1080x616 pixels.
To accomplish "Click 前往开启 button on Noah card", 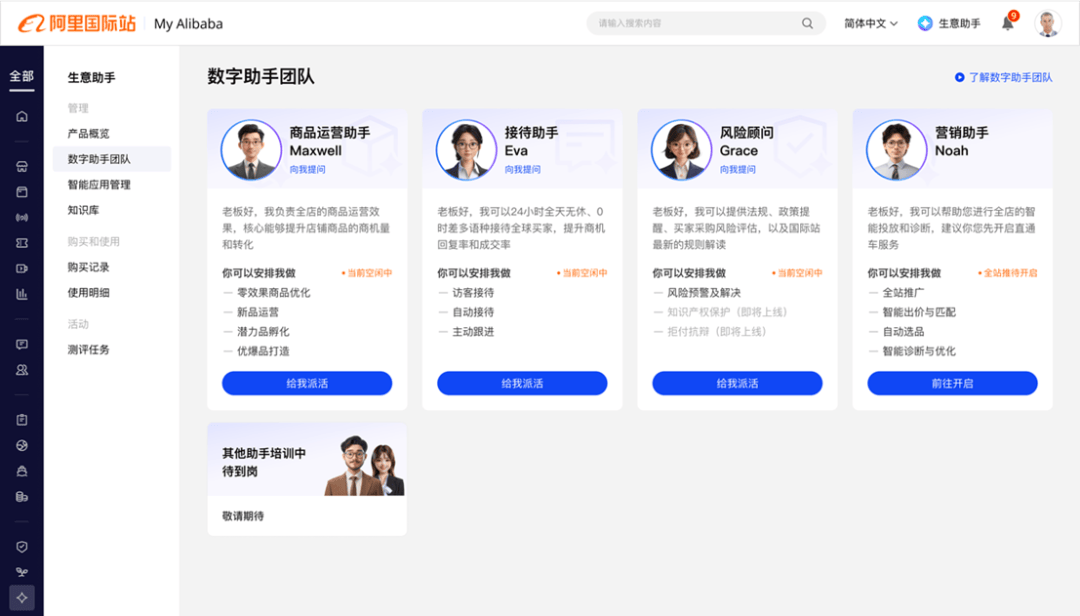I will point(952,383).
